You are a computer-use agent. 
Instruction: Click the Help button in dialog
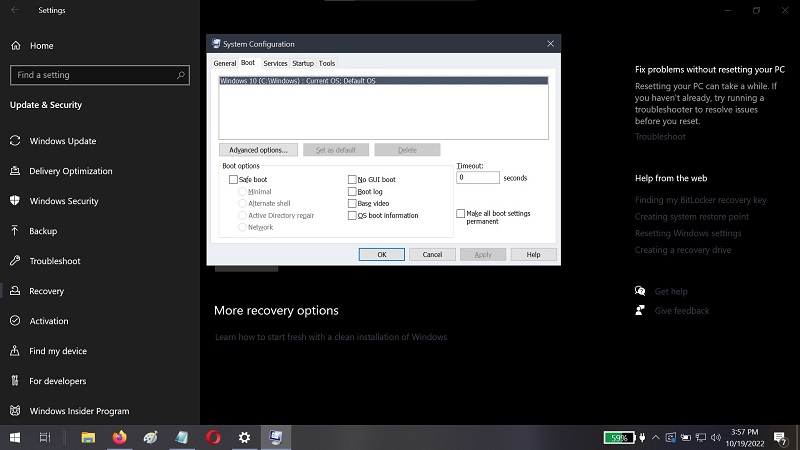point(533,255)
